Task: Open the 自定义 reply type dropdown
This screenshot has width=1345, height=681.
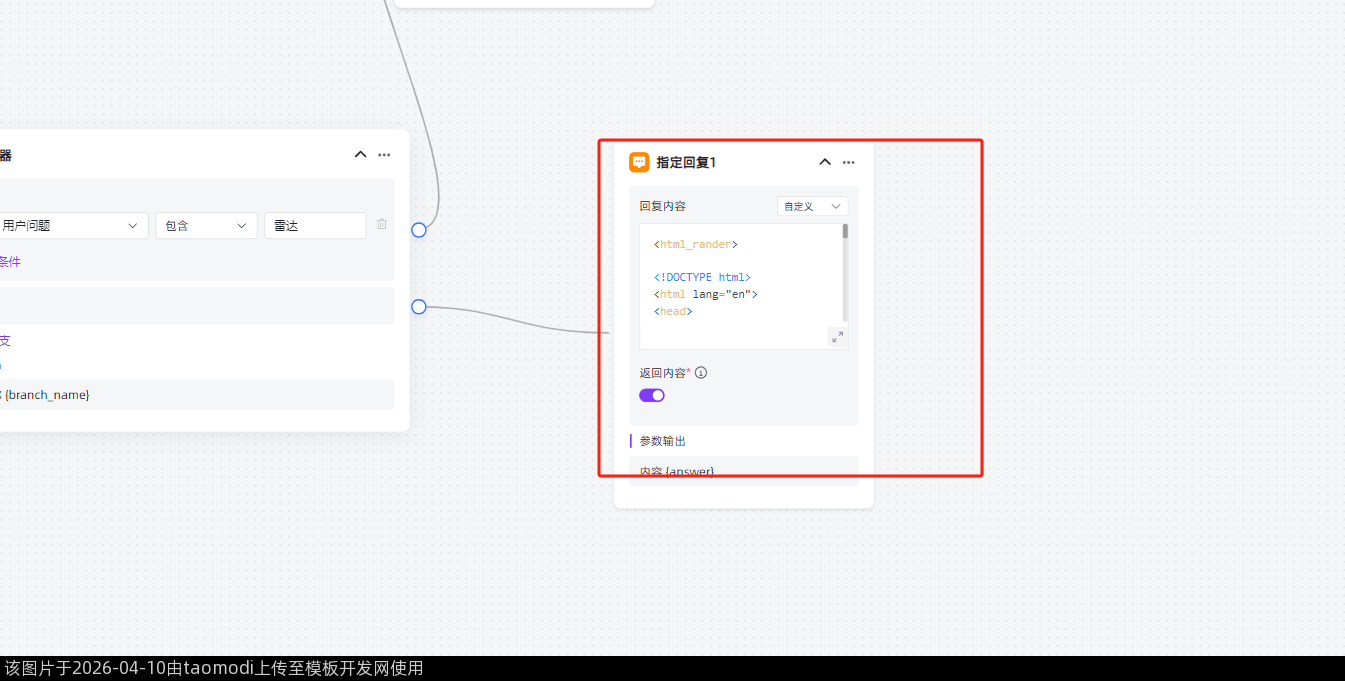Action: (812, 206)
